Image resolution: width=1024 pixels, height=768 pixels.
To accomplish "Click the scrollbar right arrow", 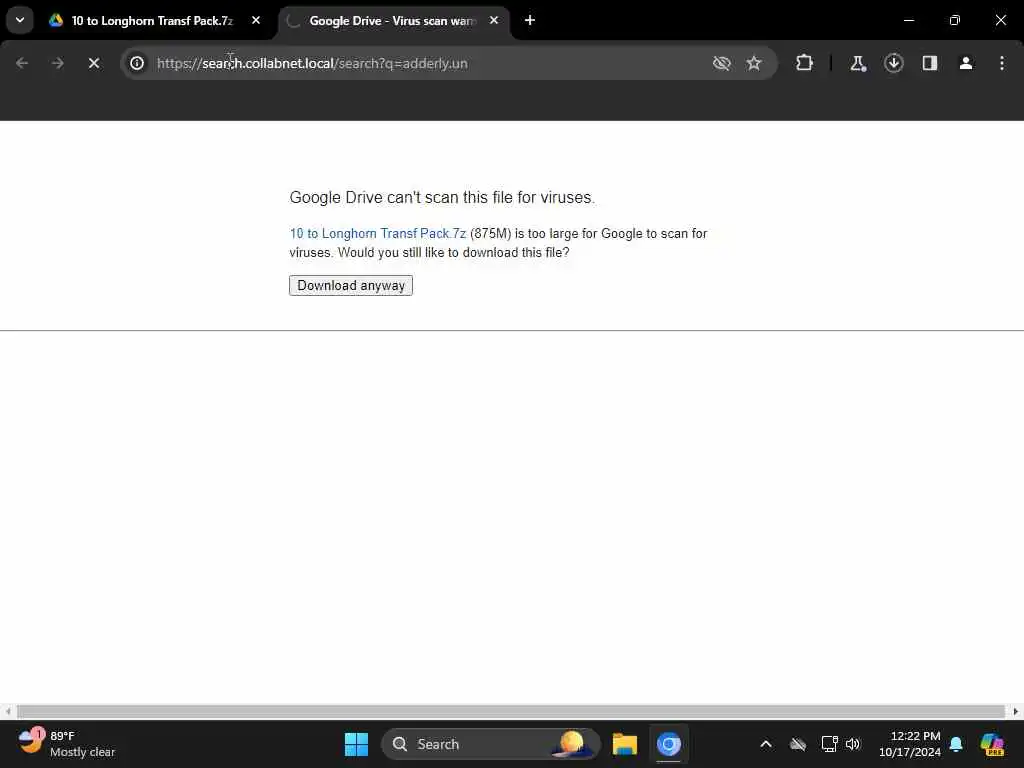I will tap(1016, 711).
